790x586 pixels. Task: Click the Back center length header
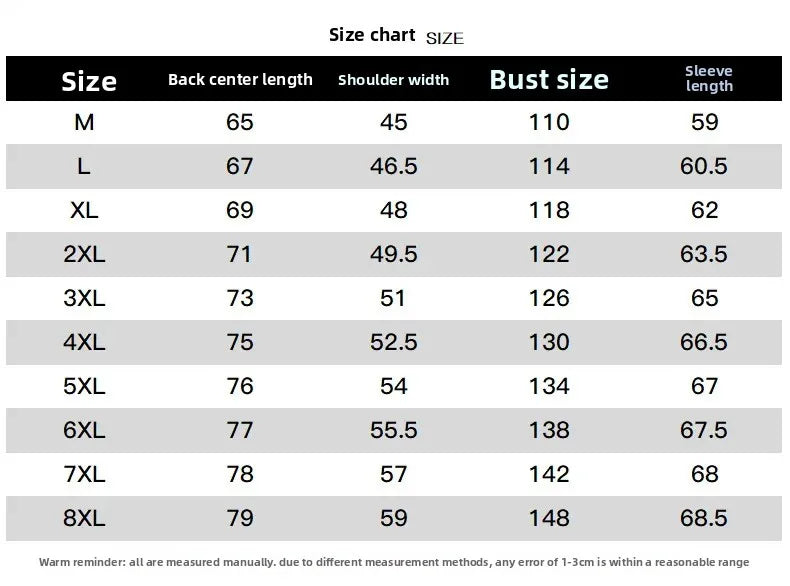pos(240,80)
